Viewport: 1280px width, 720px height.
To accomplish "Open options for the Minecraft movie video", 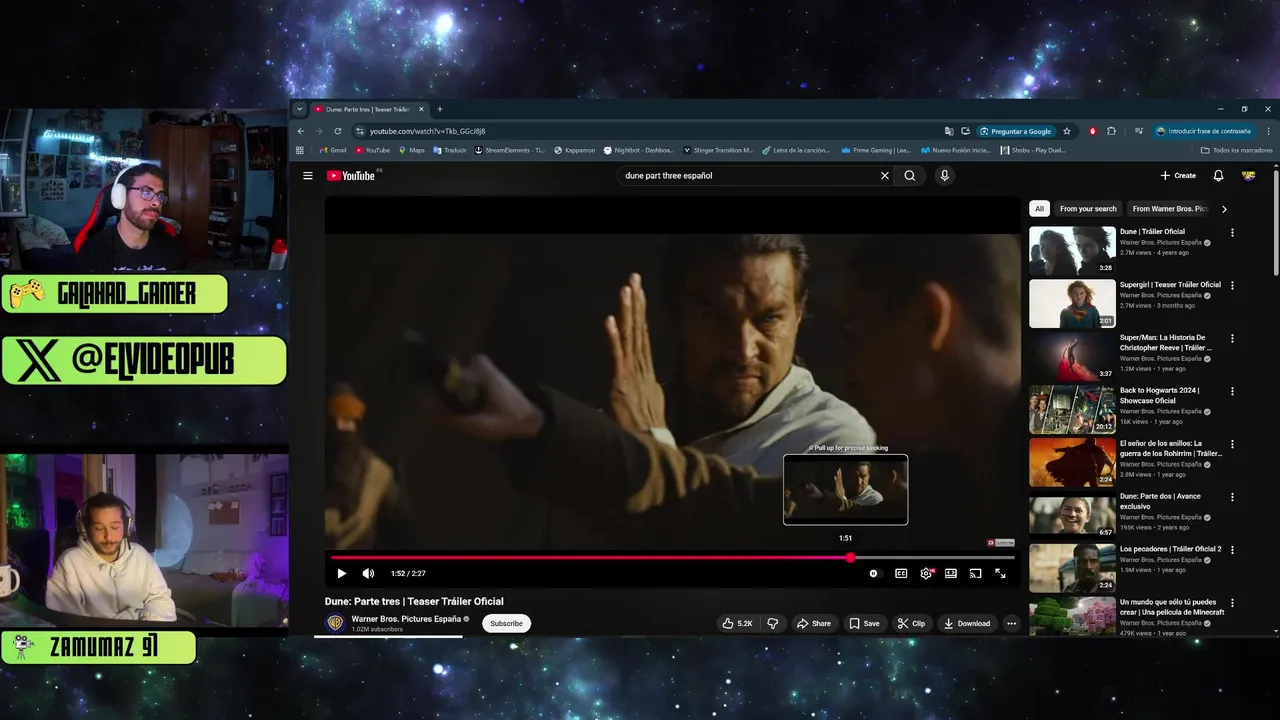I will (x=1232, y=604).
